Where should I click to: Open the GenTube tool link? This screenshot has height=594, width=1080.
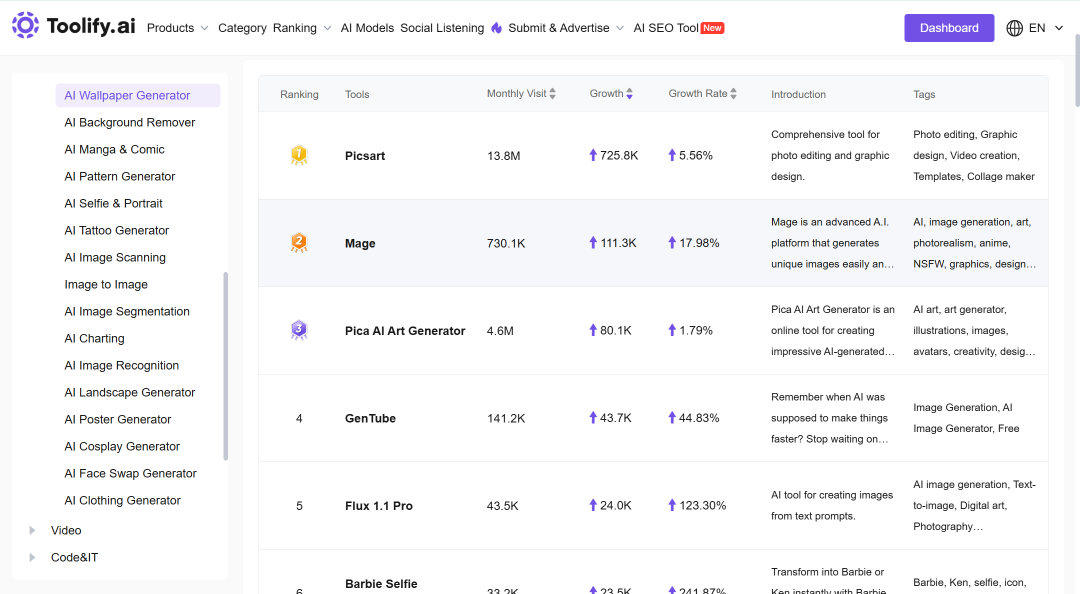click(371, 418)
